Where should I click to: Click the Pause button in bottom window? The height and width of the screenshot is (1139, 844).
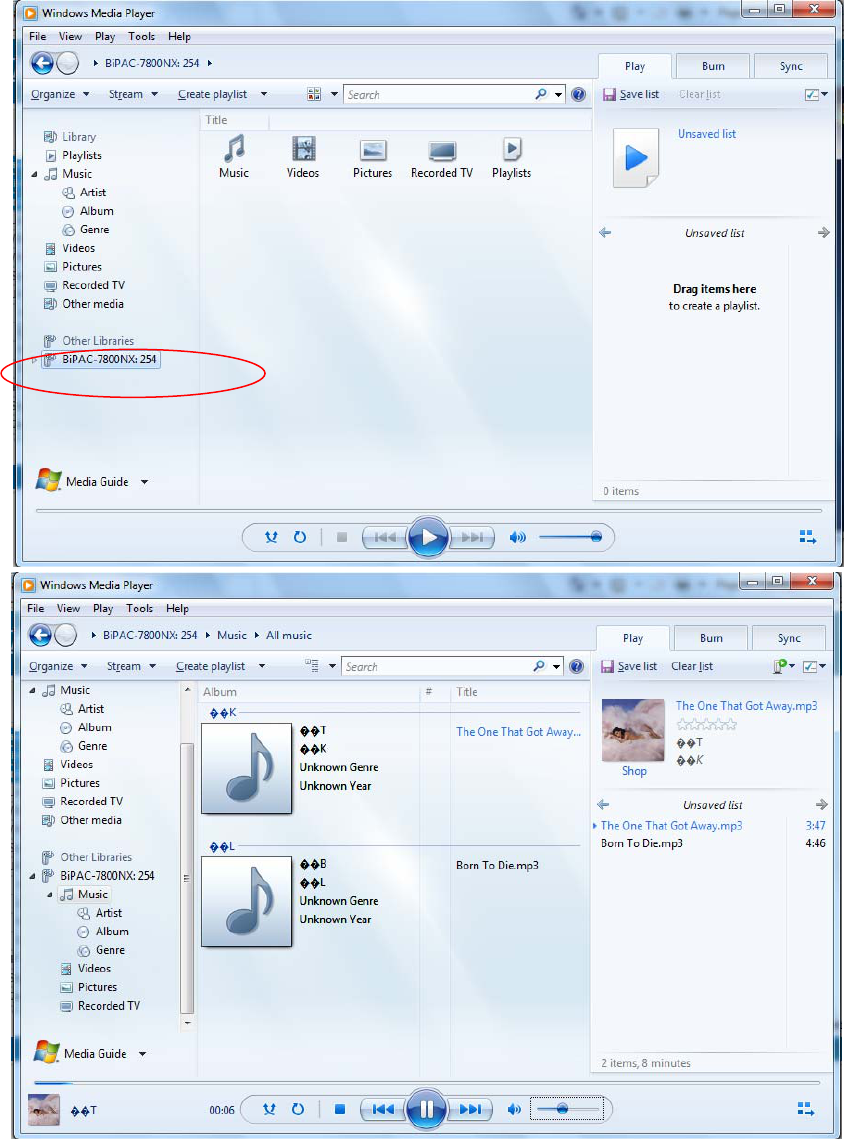(426, 1109)
